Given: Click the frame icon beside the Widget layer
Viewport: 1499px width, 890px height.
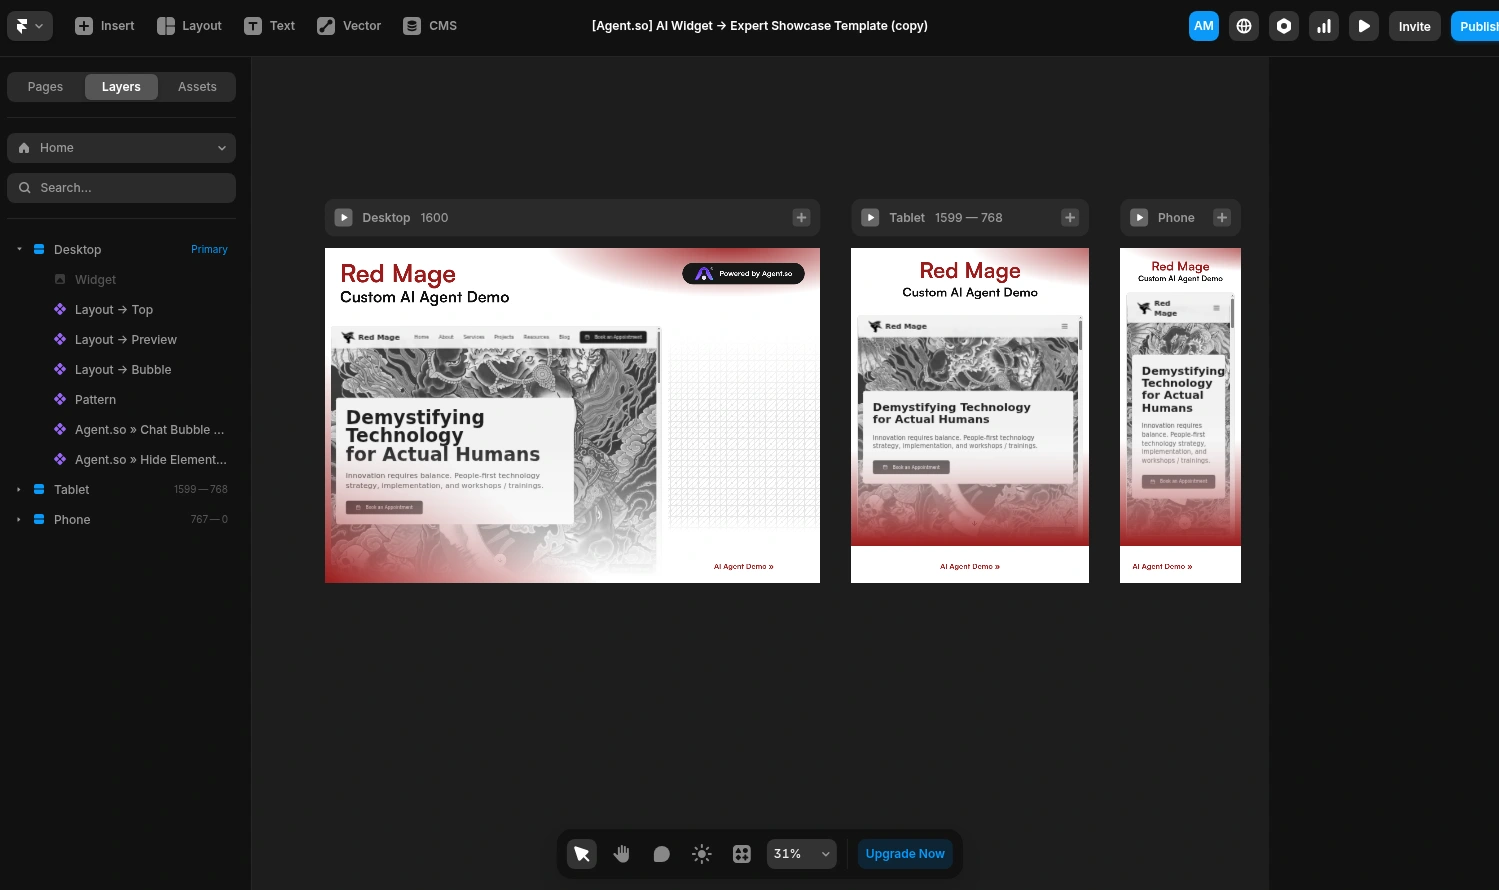Looking at the screenshot, I should coord(60,279).
